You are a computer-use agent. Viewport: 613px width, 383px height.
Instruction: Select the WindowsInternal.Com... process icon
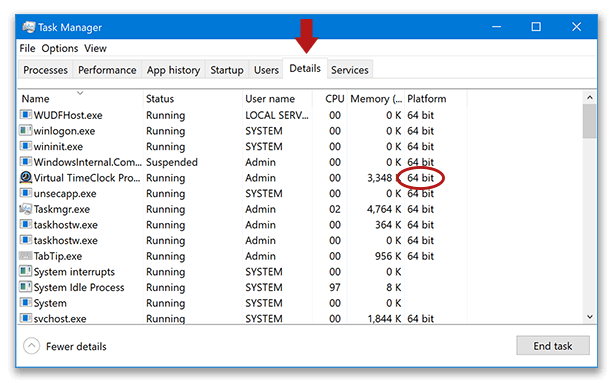(25, 162)
